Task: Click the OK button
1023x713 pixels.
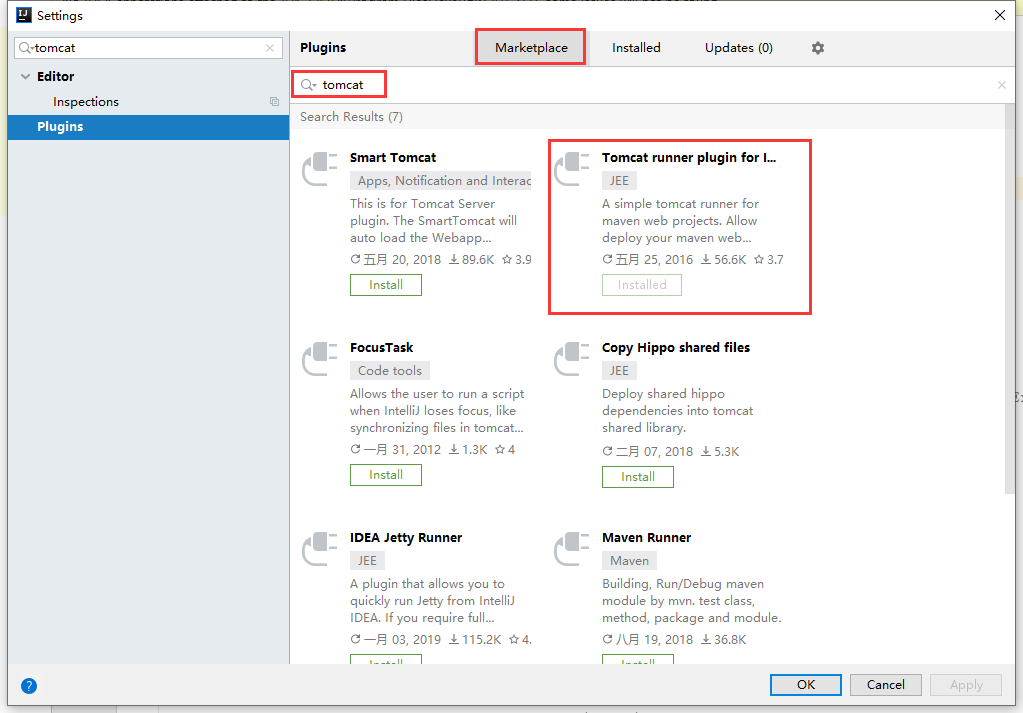Action: point(805,684)
